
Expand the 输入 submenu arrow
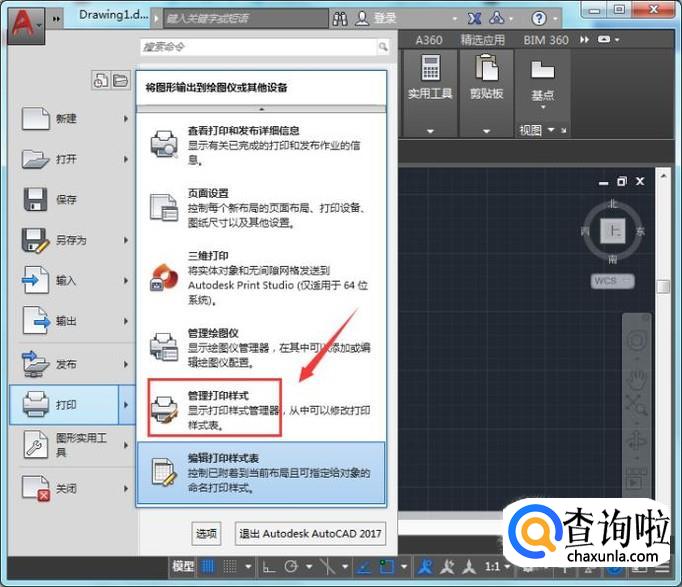coord(126,280)
